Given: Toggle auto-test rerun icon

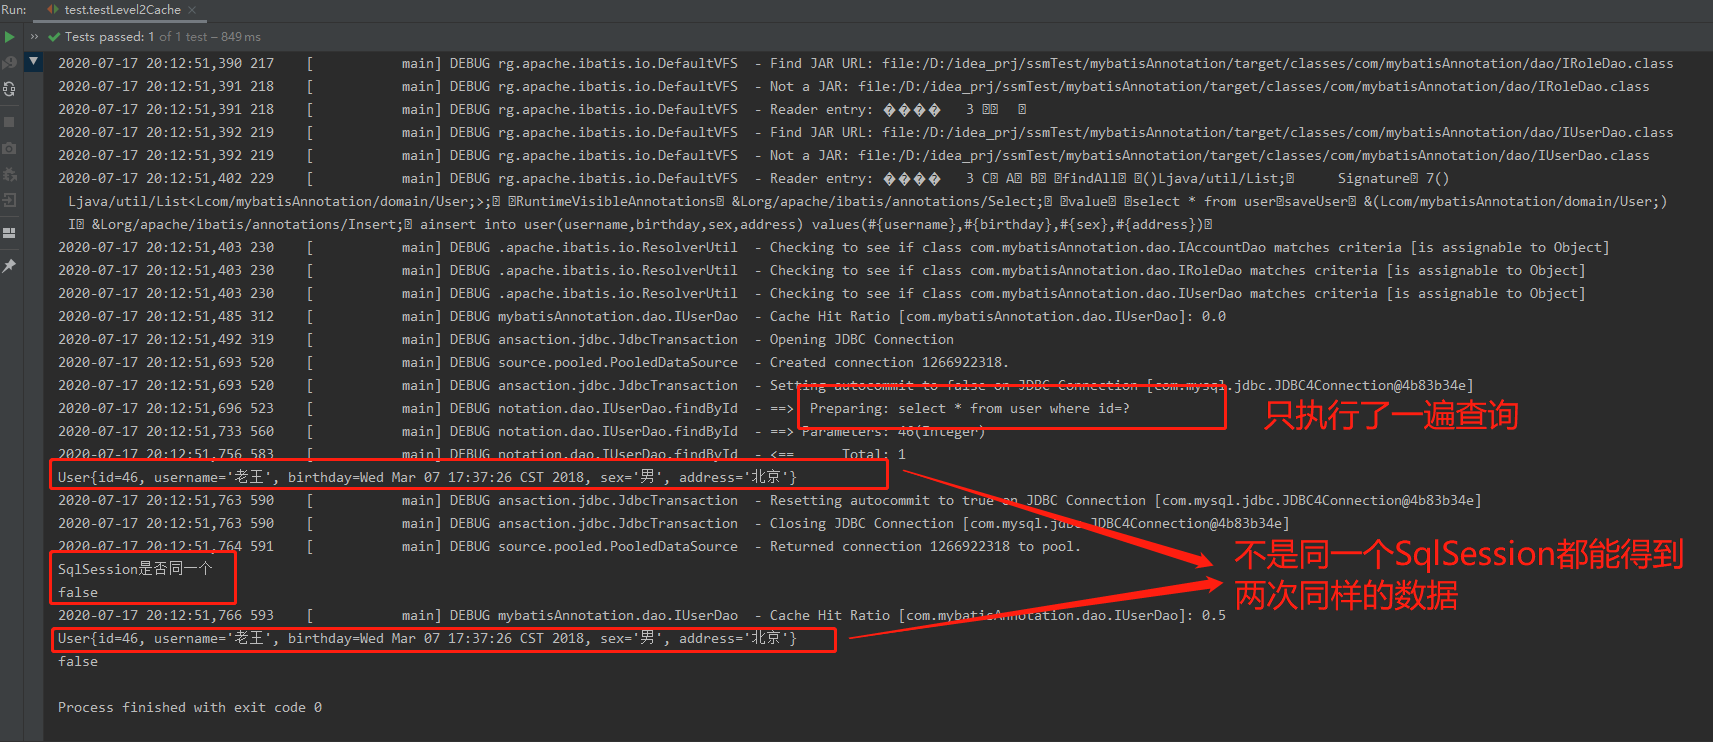Looking at the screenshot, I should [x=9, y=89].
